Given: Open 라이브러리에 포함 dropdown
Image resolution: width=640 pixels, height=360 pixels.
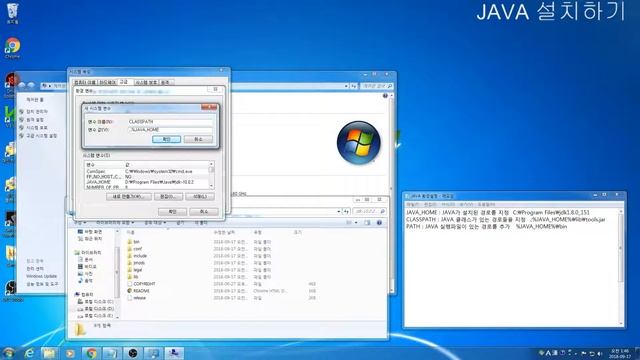Looking at the screenshot, I should [115, 223].
